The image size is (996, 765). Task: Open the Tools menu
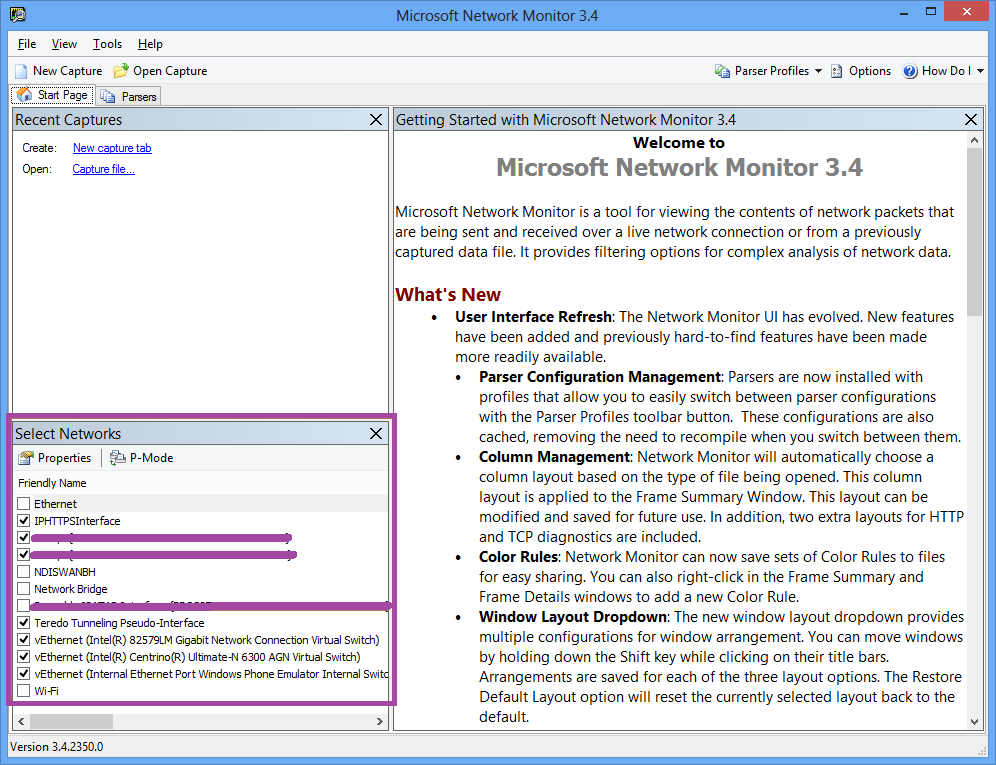tap(107, 44)
